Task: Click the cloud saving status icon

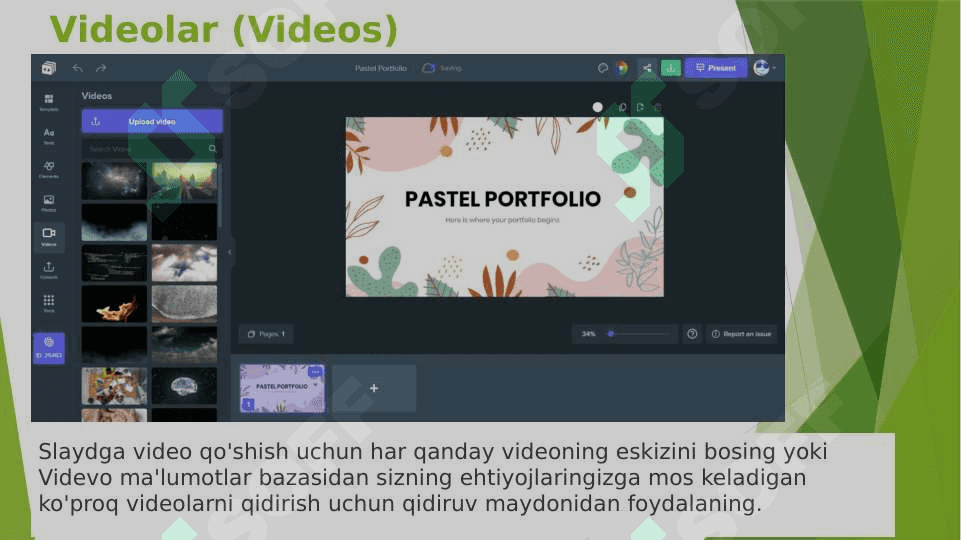Action: pos(428,68)
